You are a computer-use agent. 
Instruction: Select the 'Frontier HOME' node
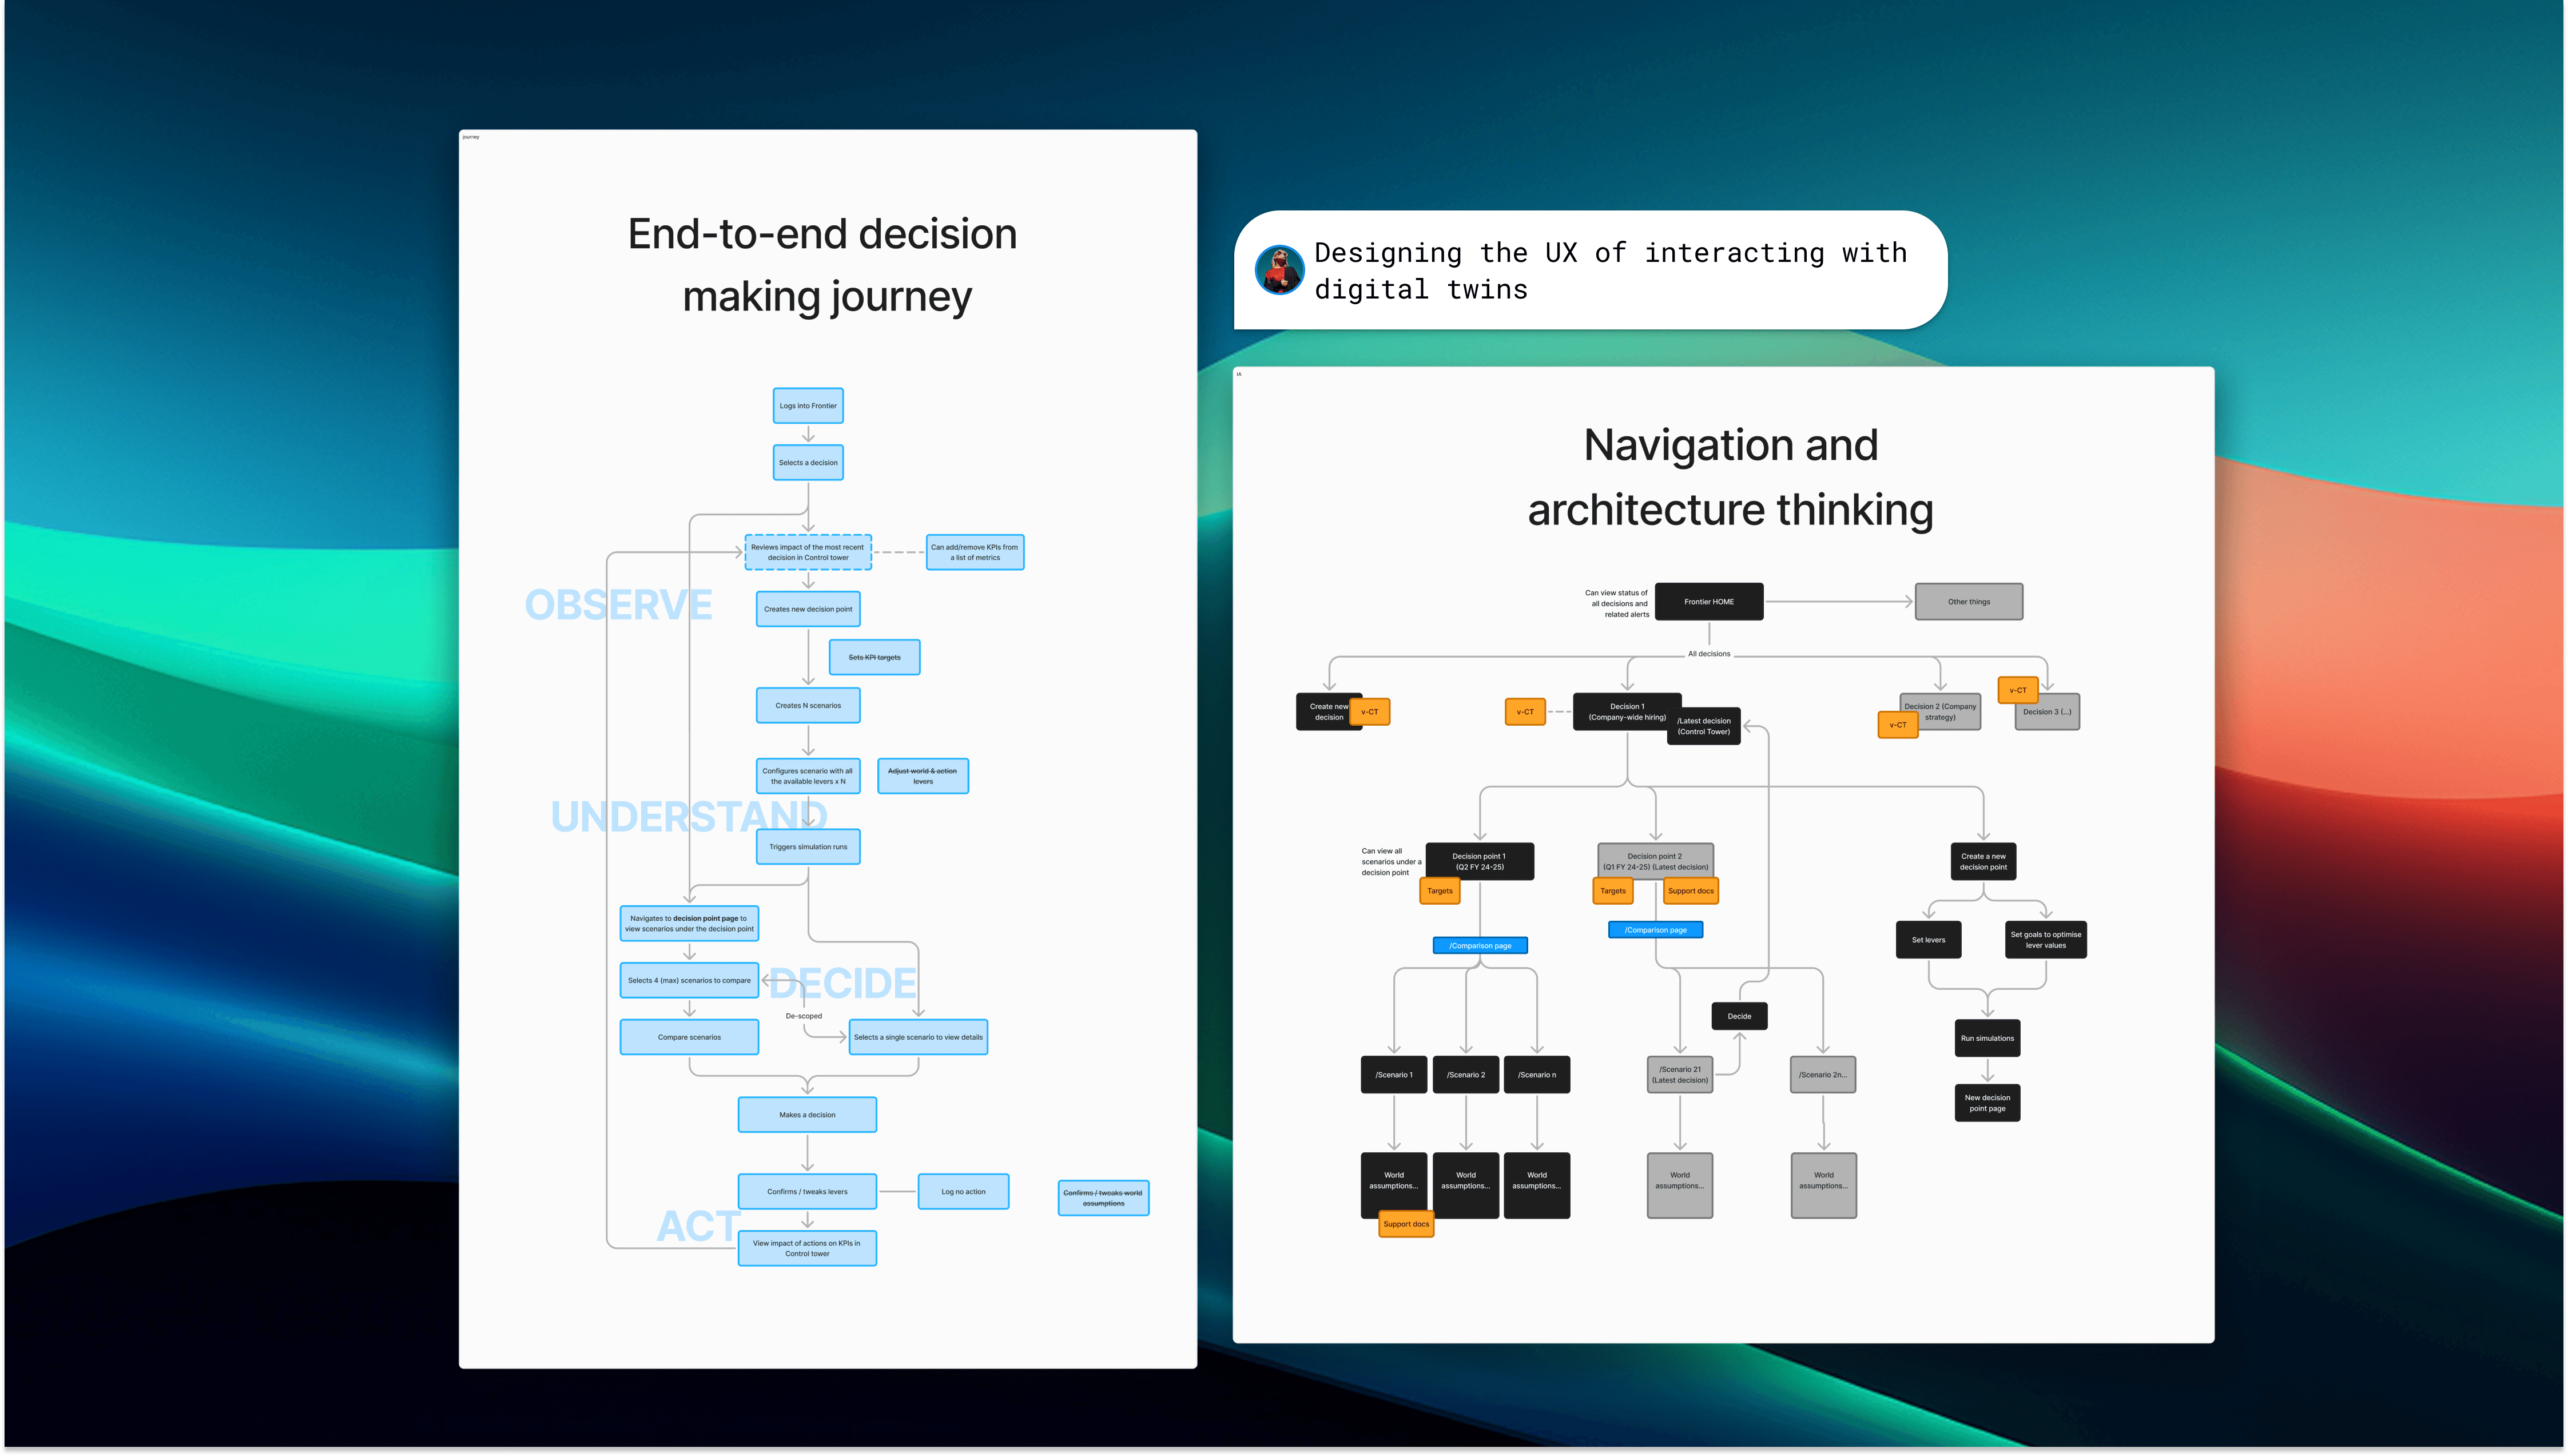(1708, 602)
